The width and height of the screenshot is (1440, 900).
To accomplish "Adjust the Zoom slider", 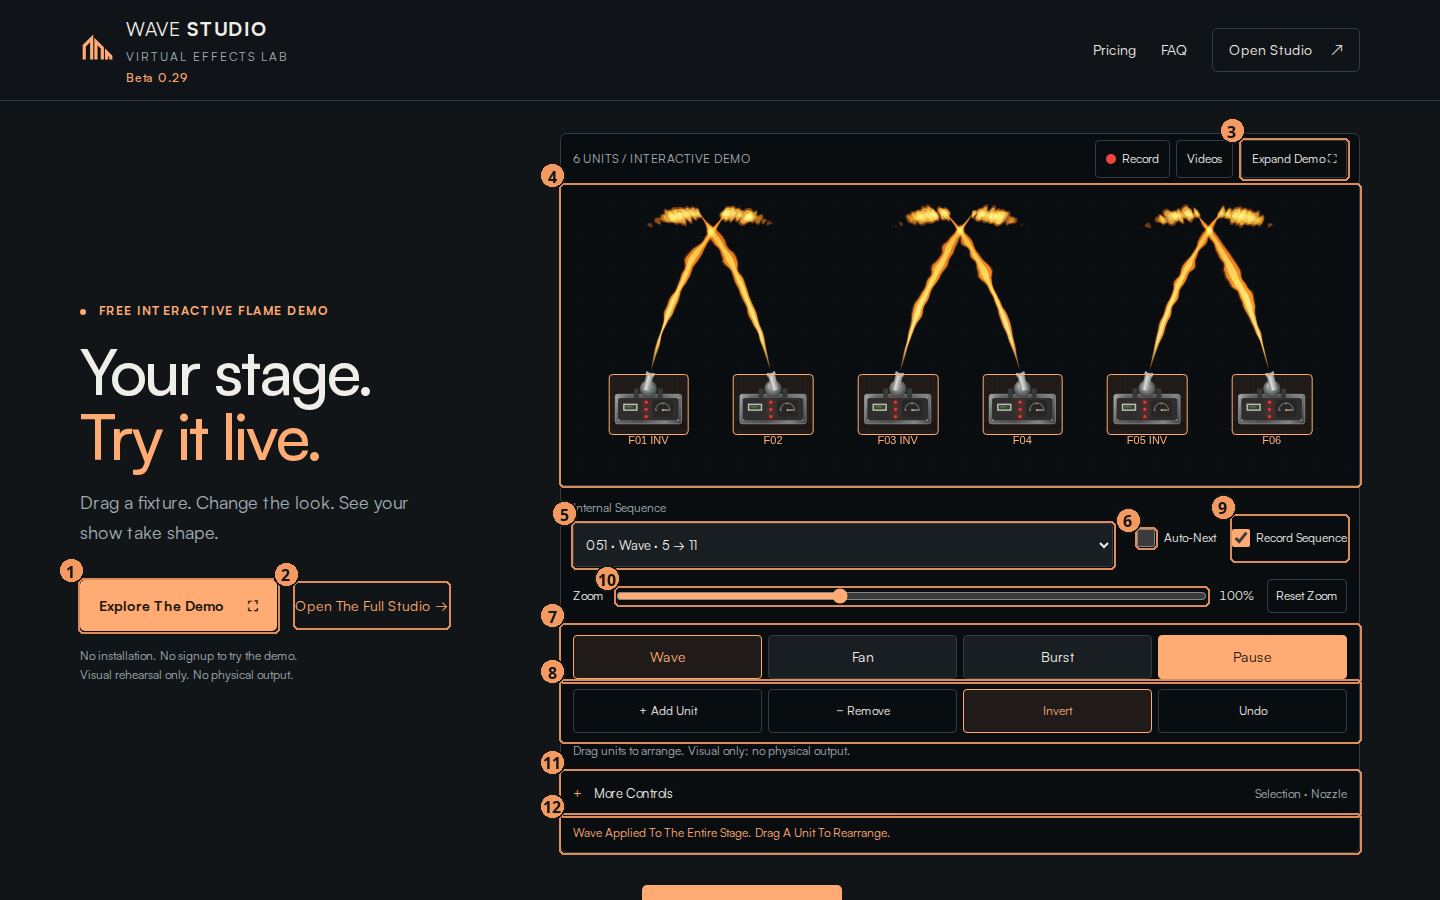I will pyautogui.click(x=912, y=596).
